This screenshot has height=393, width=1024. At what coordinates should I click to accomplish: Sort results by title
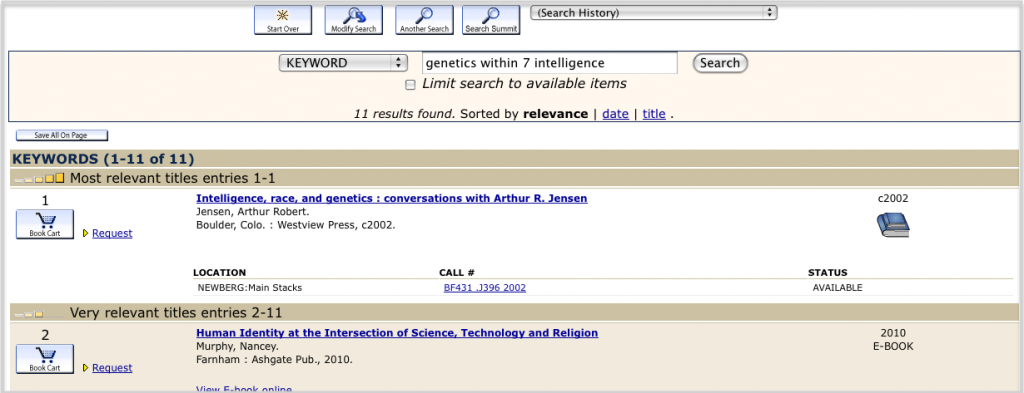click(654, 114)
